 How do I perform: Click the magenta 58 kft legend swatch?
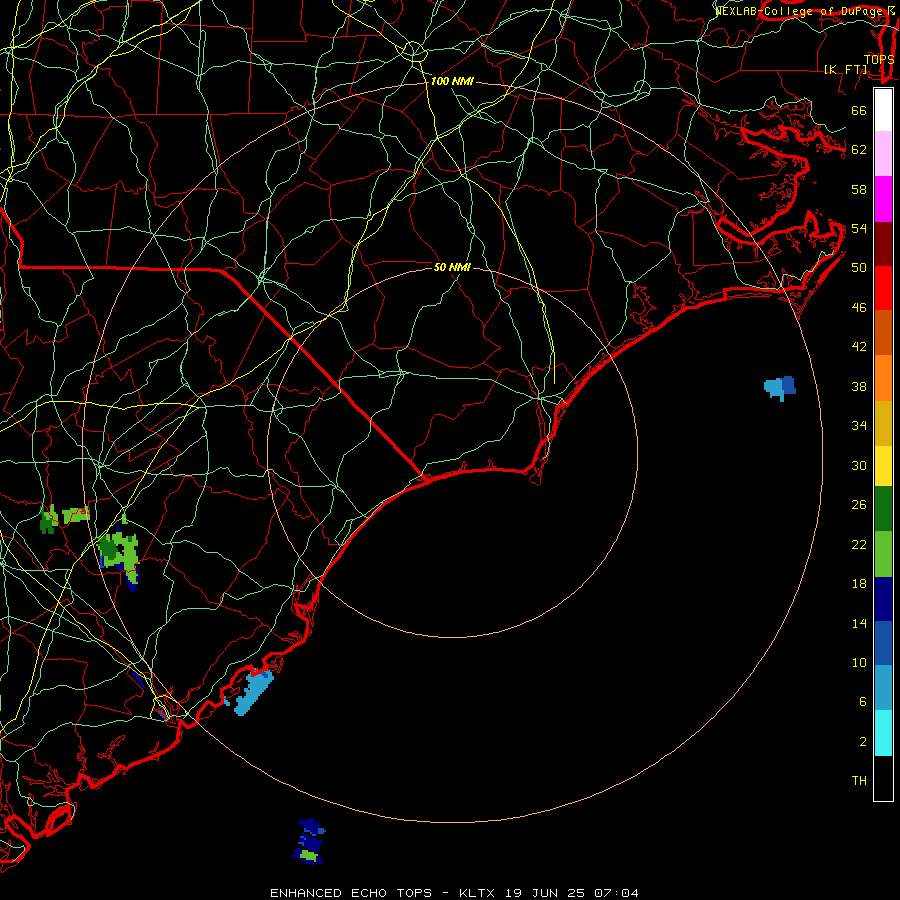pos(883,199)
